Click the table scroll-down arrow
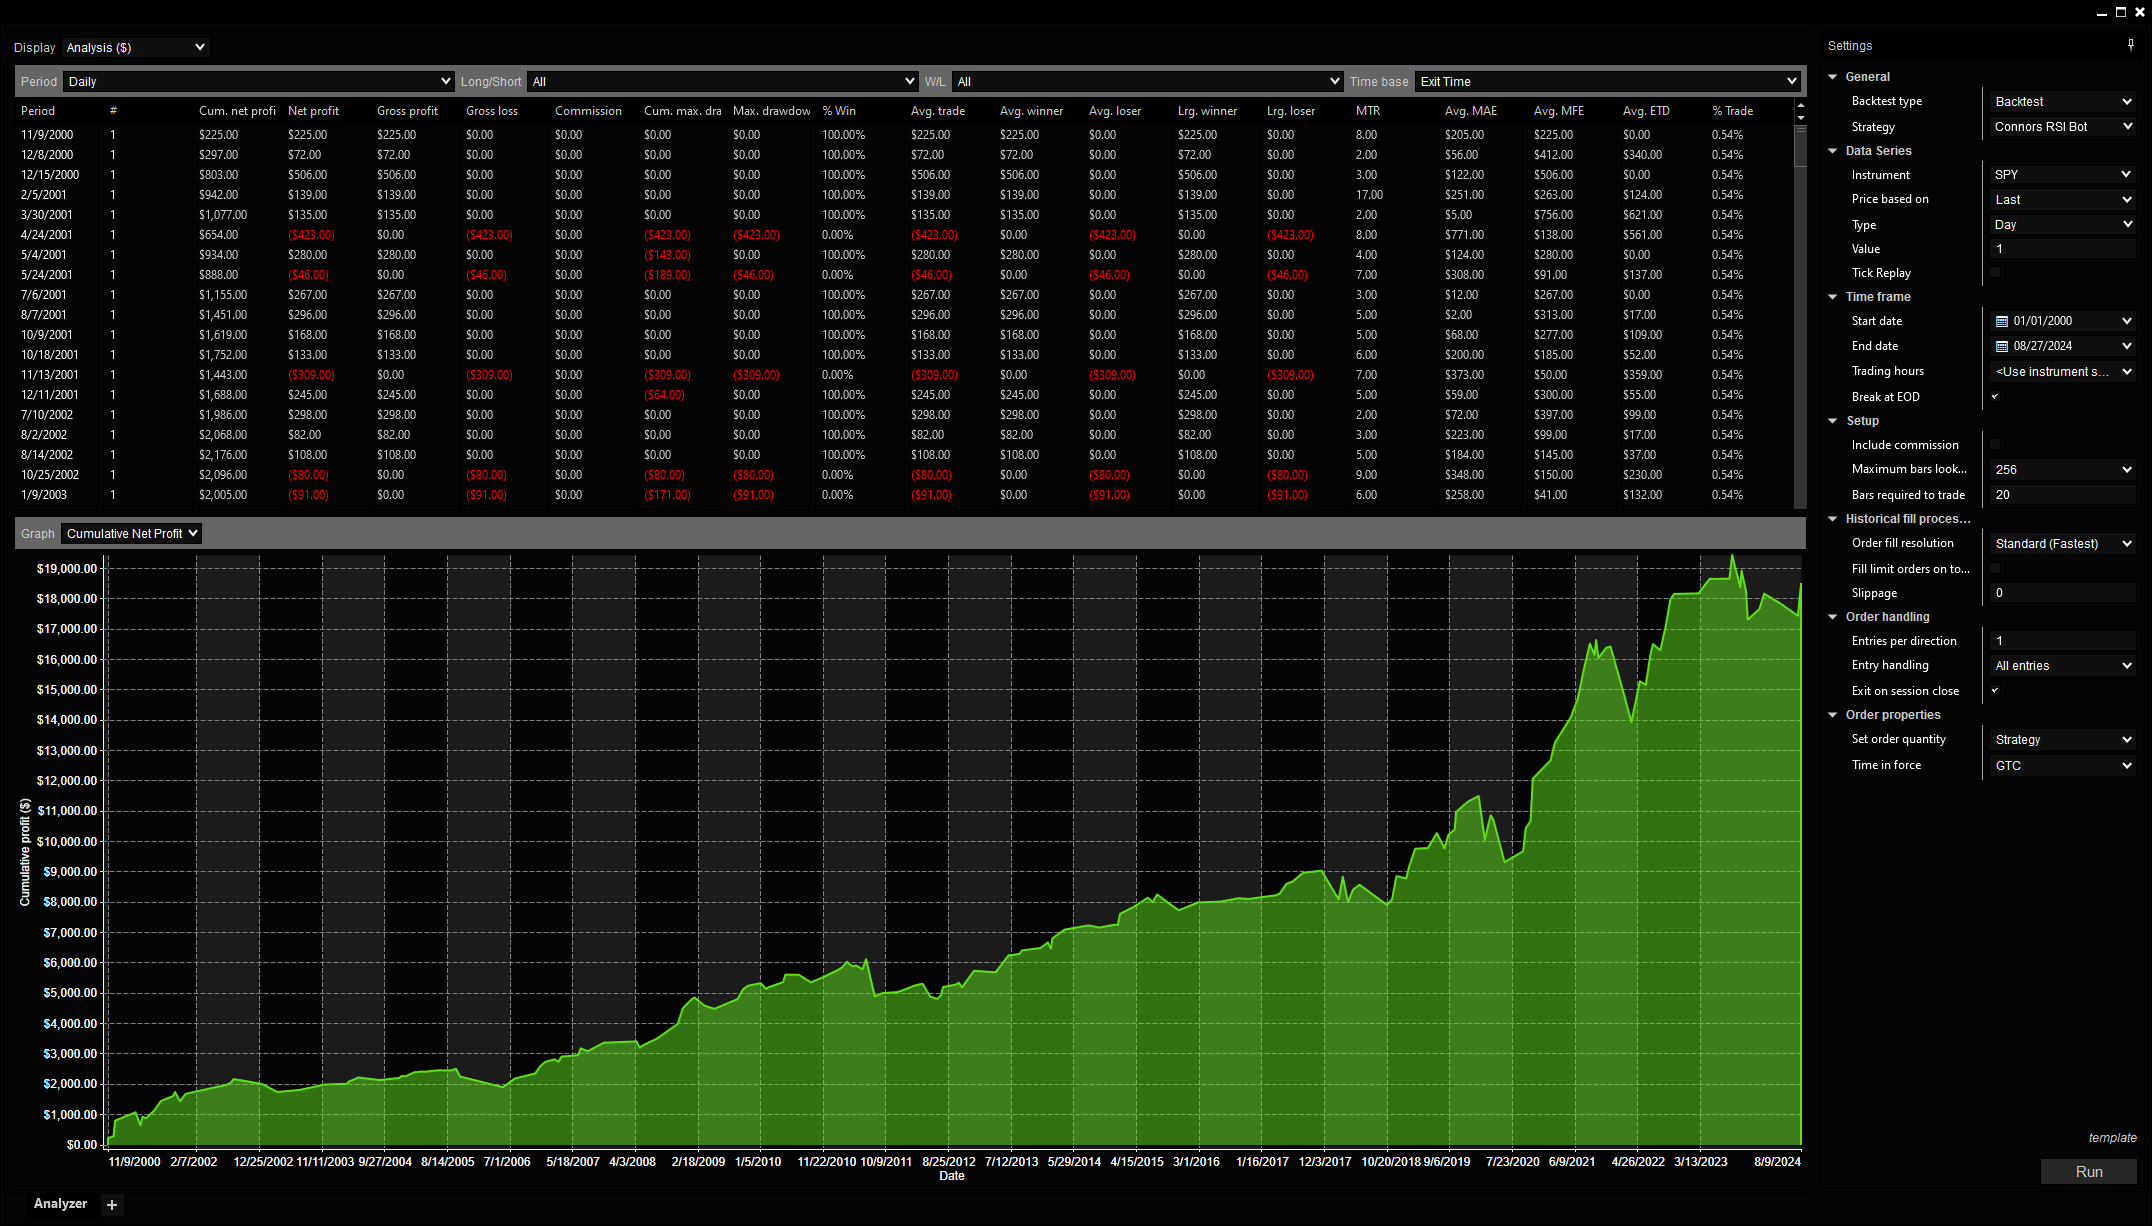2152x1226 pixels. click(1800, 118)
